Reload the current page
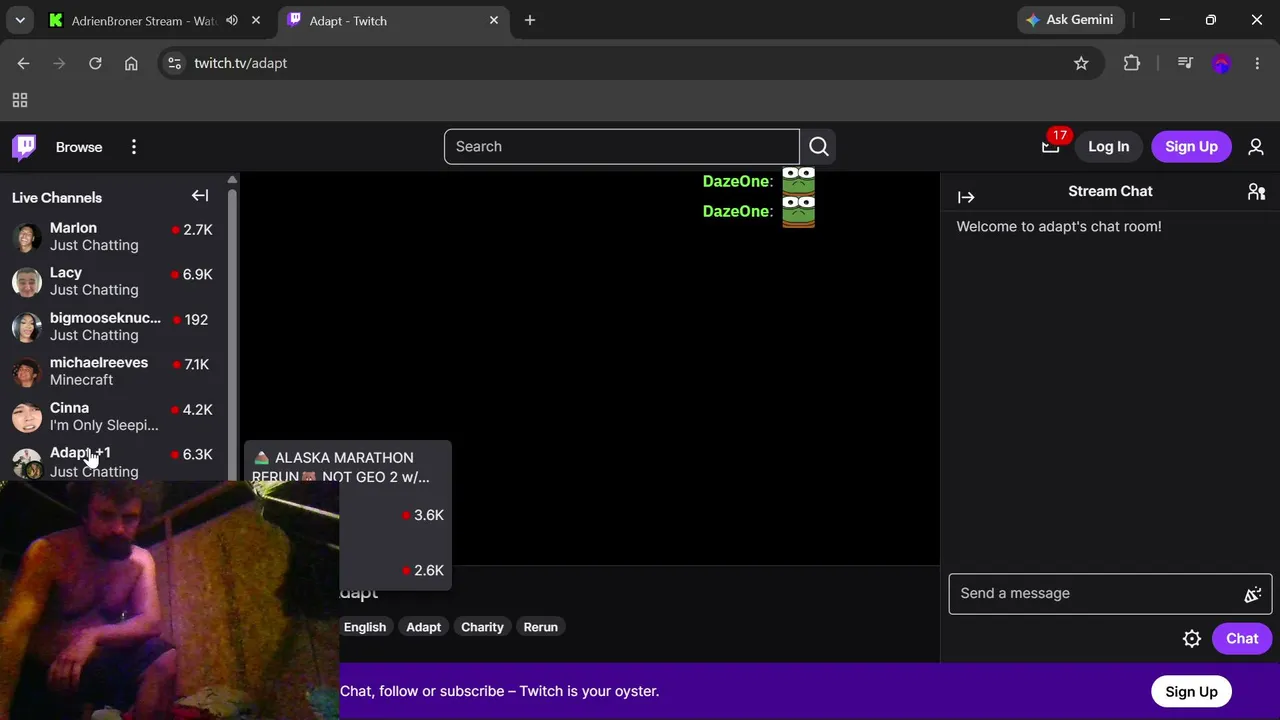 tap(95, 63)
